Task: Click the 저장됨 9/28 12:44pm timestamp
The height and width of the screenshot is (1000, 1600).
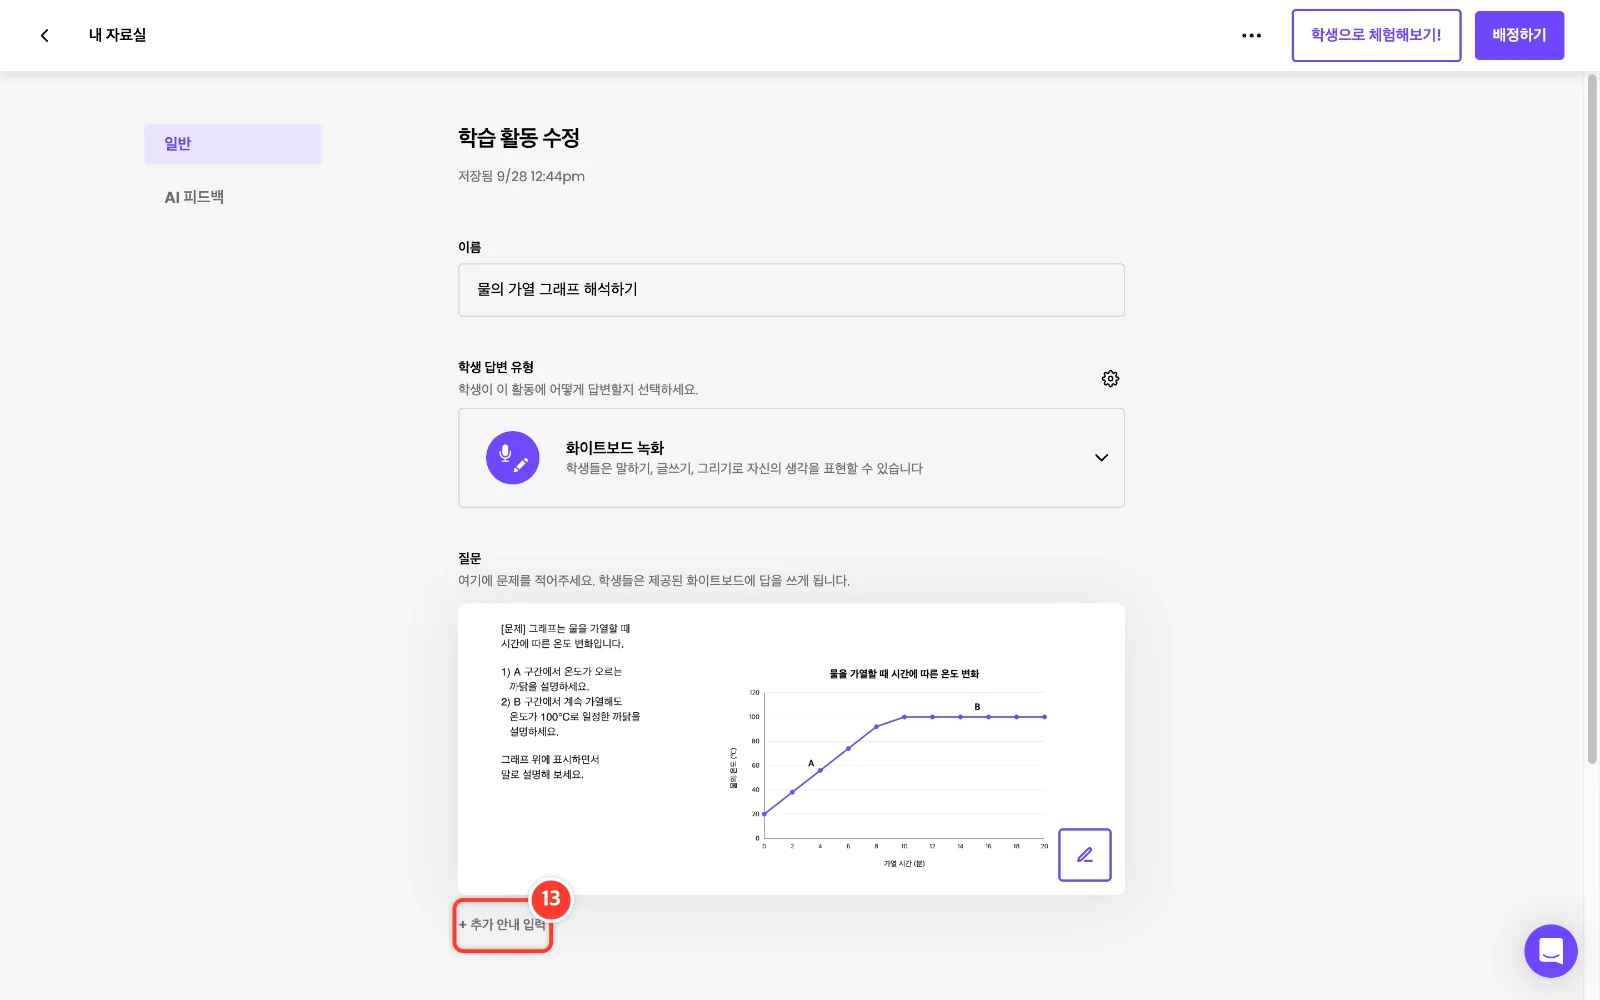Action: pyautogui.click(x=521, y=176)
